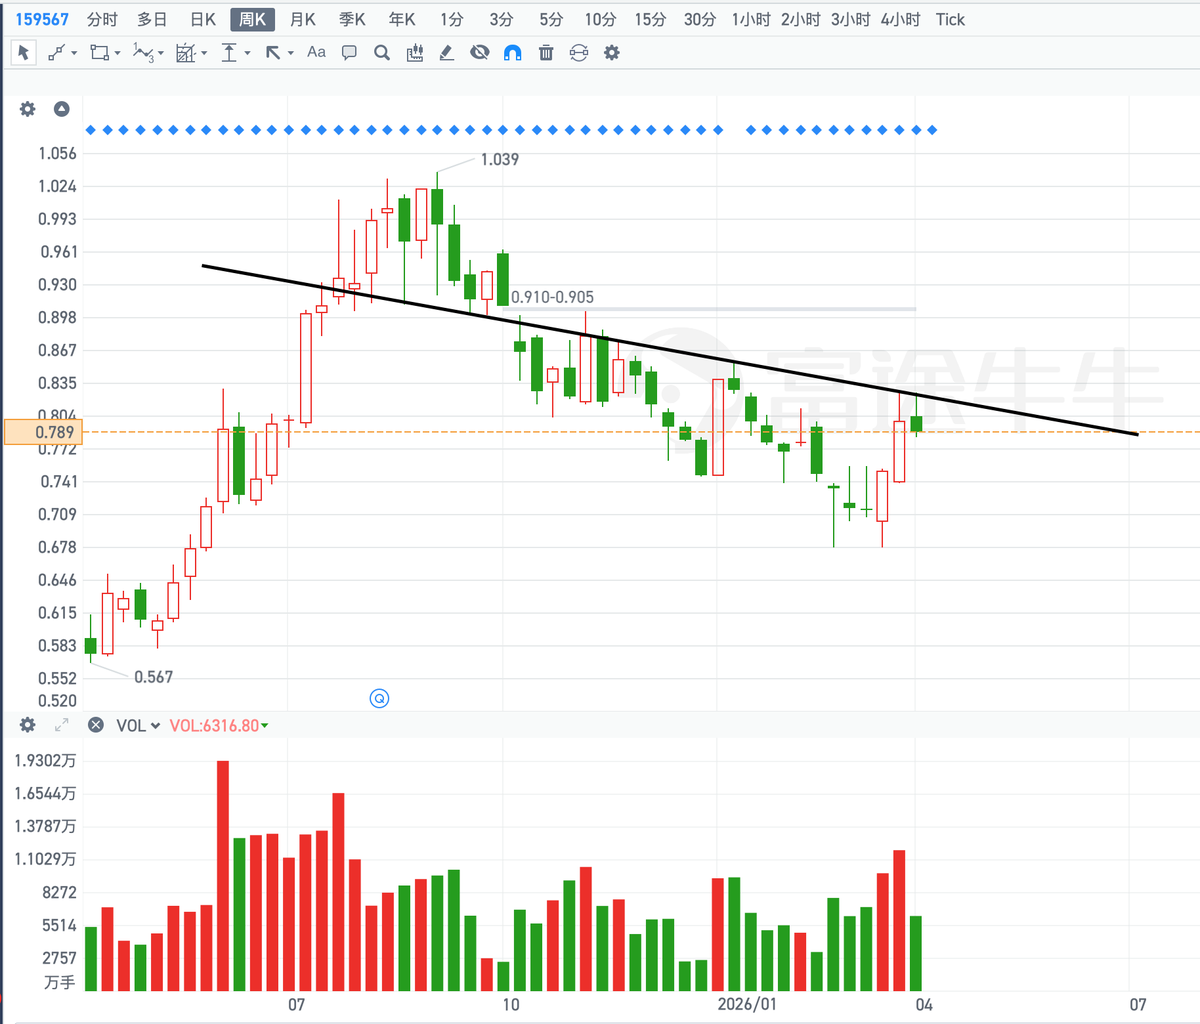
Task: Select the 1小时 interval
Action: (x=751, y=19)
